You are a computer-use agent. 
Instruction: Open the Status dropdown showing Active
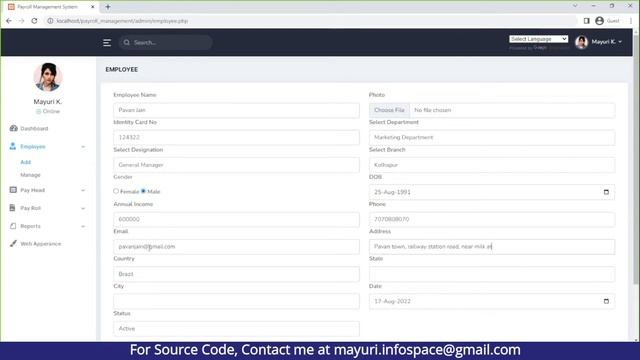coord(236,329)
